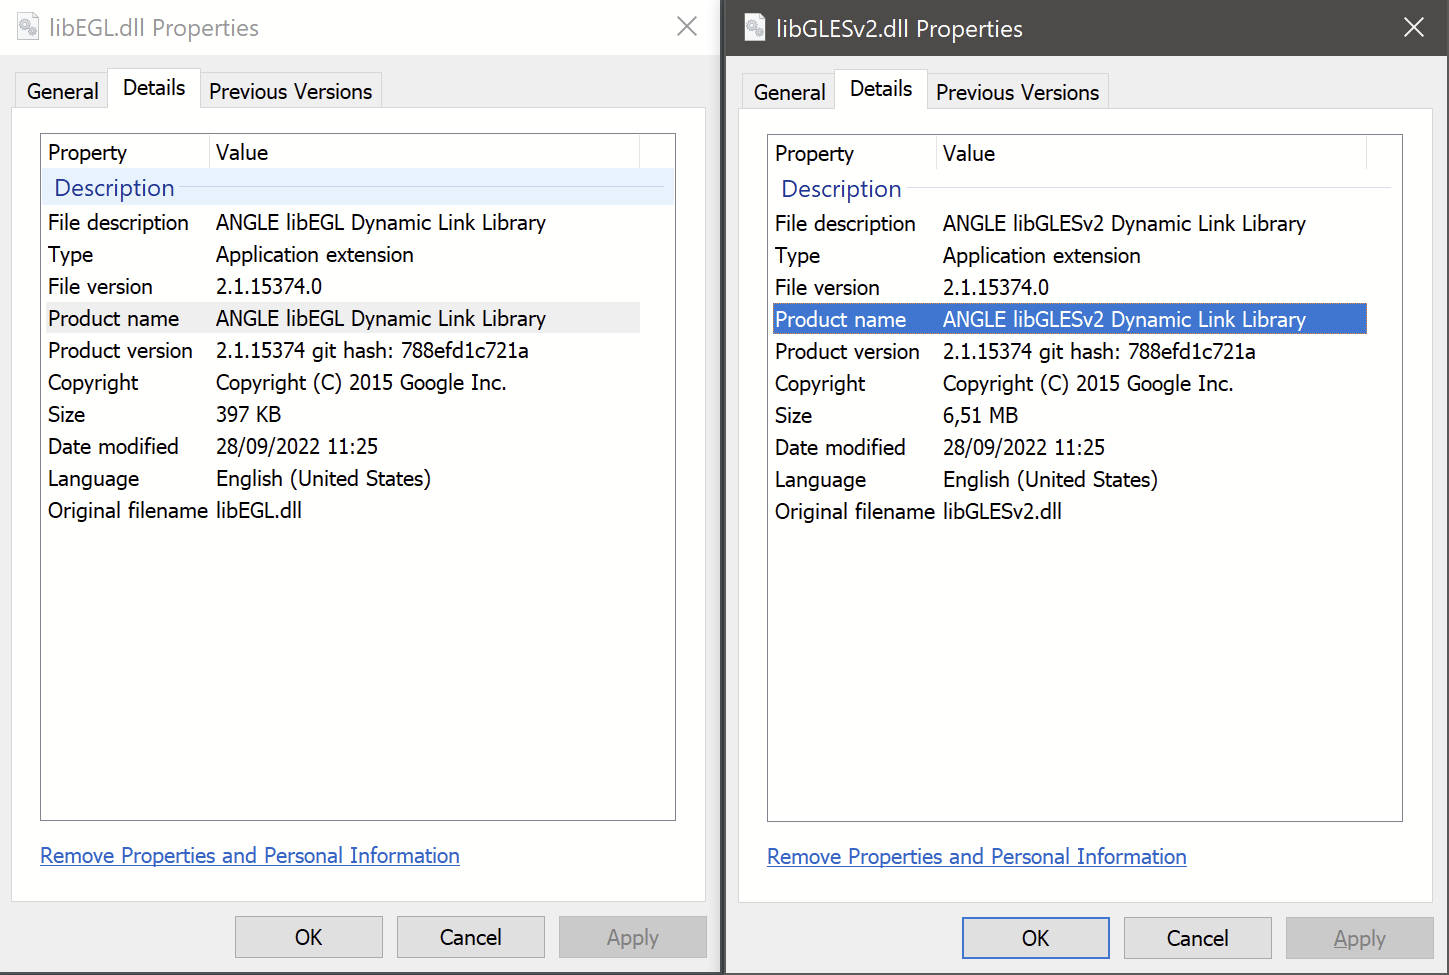Image resolution: width=1449 pixels, height=975 pixels.
Task: Select highlighted Product name row in libGLESv2.dll details
Action: [1069, 319]
